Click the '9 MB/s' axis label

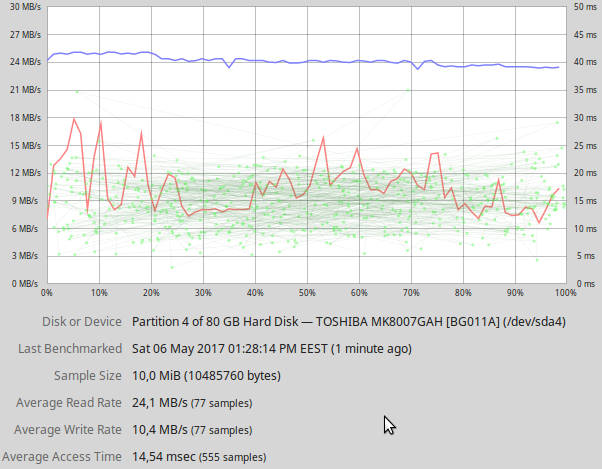[x=25, y=201]
